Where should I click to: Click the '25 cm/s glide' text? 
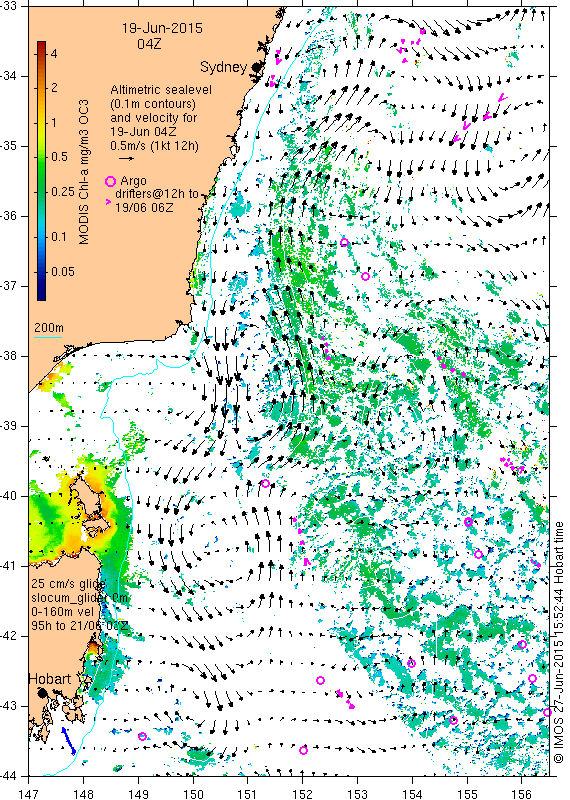tap(68, 584)
